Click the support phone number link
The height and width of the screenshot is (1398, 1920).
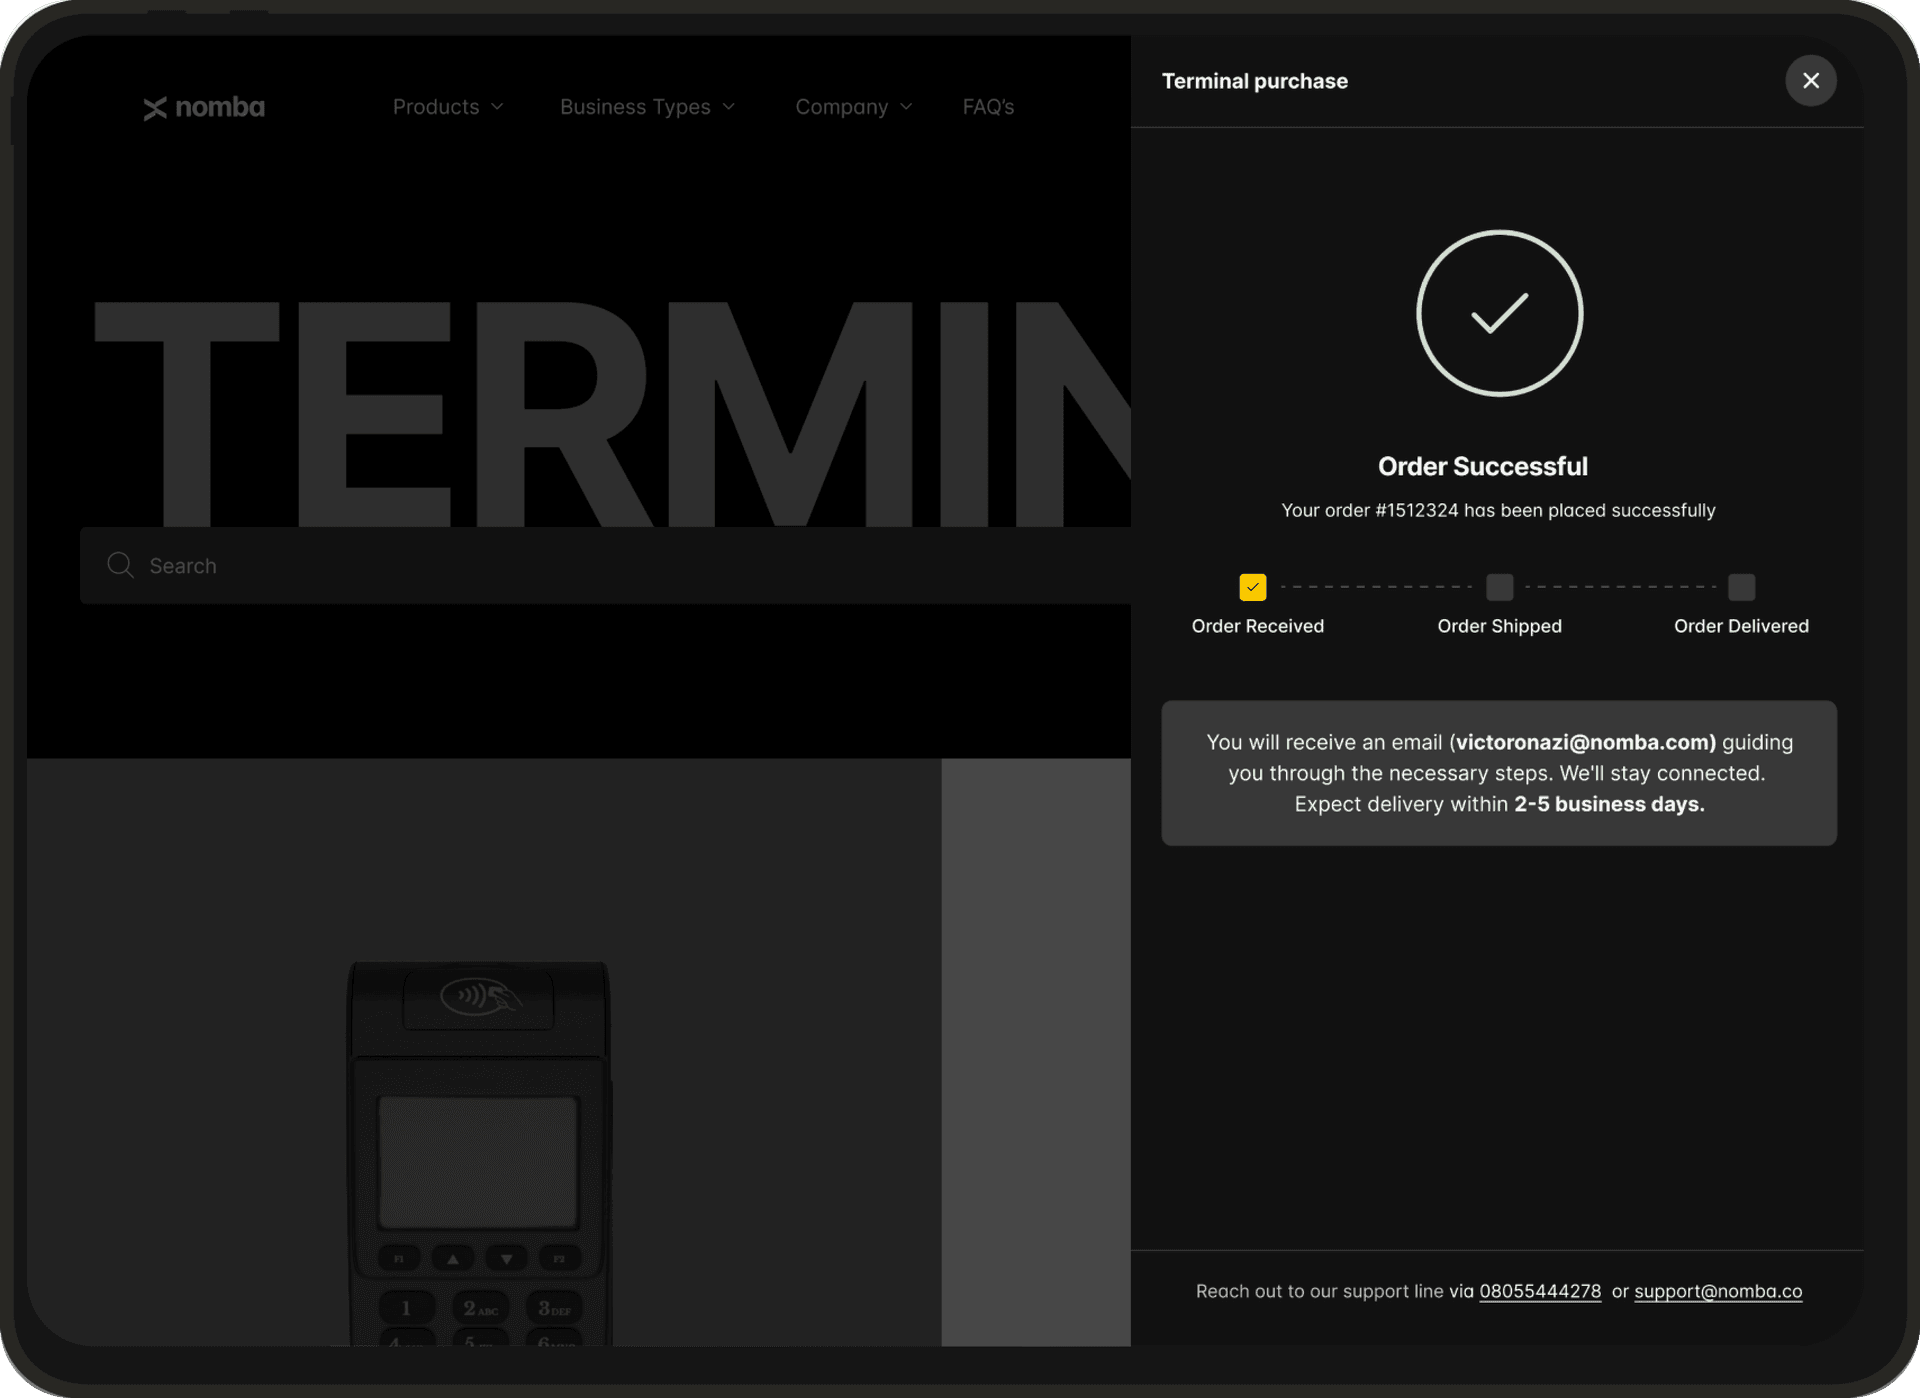click(1540, 1291)
